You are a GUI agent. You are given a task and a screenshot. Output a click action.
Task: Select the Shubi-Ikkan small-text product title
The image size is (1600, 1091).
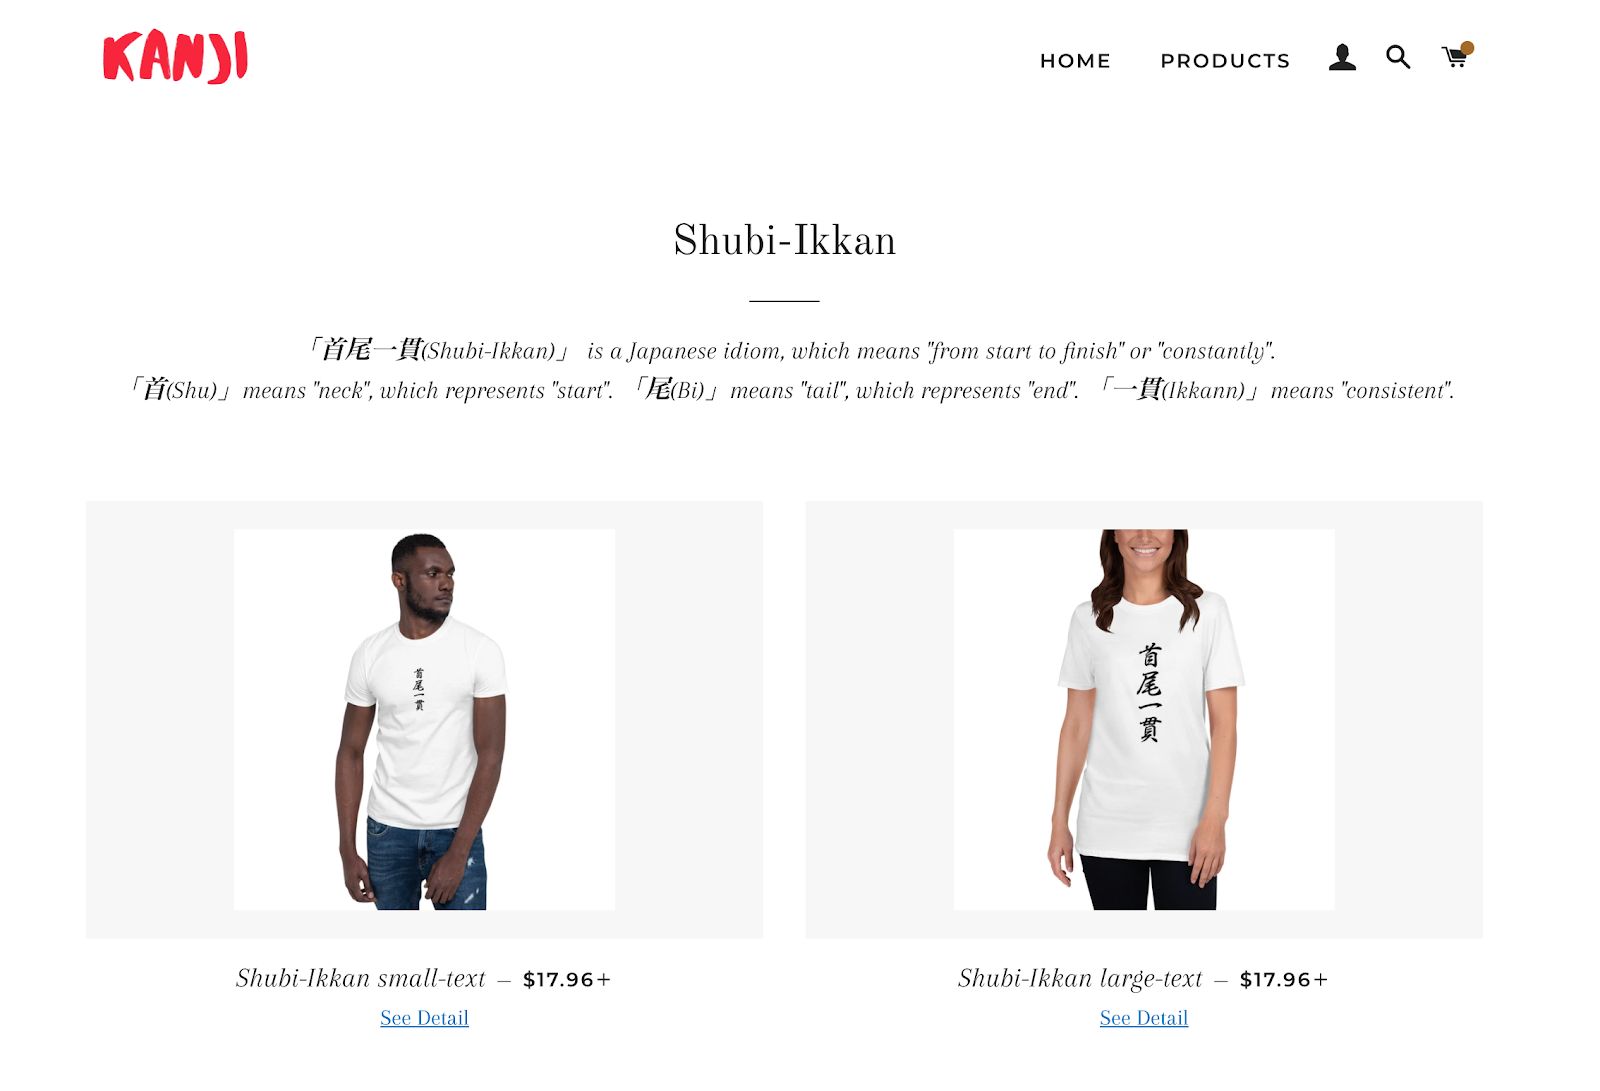pos(361,978)
